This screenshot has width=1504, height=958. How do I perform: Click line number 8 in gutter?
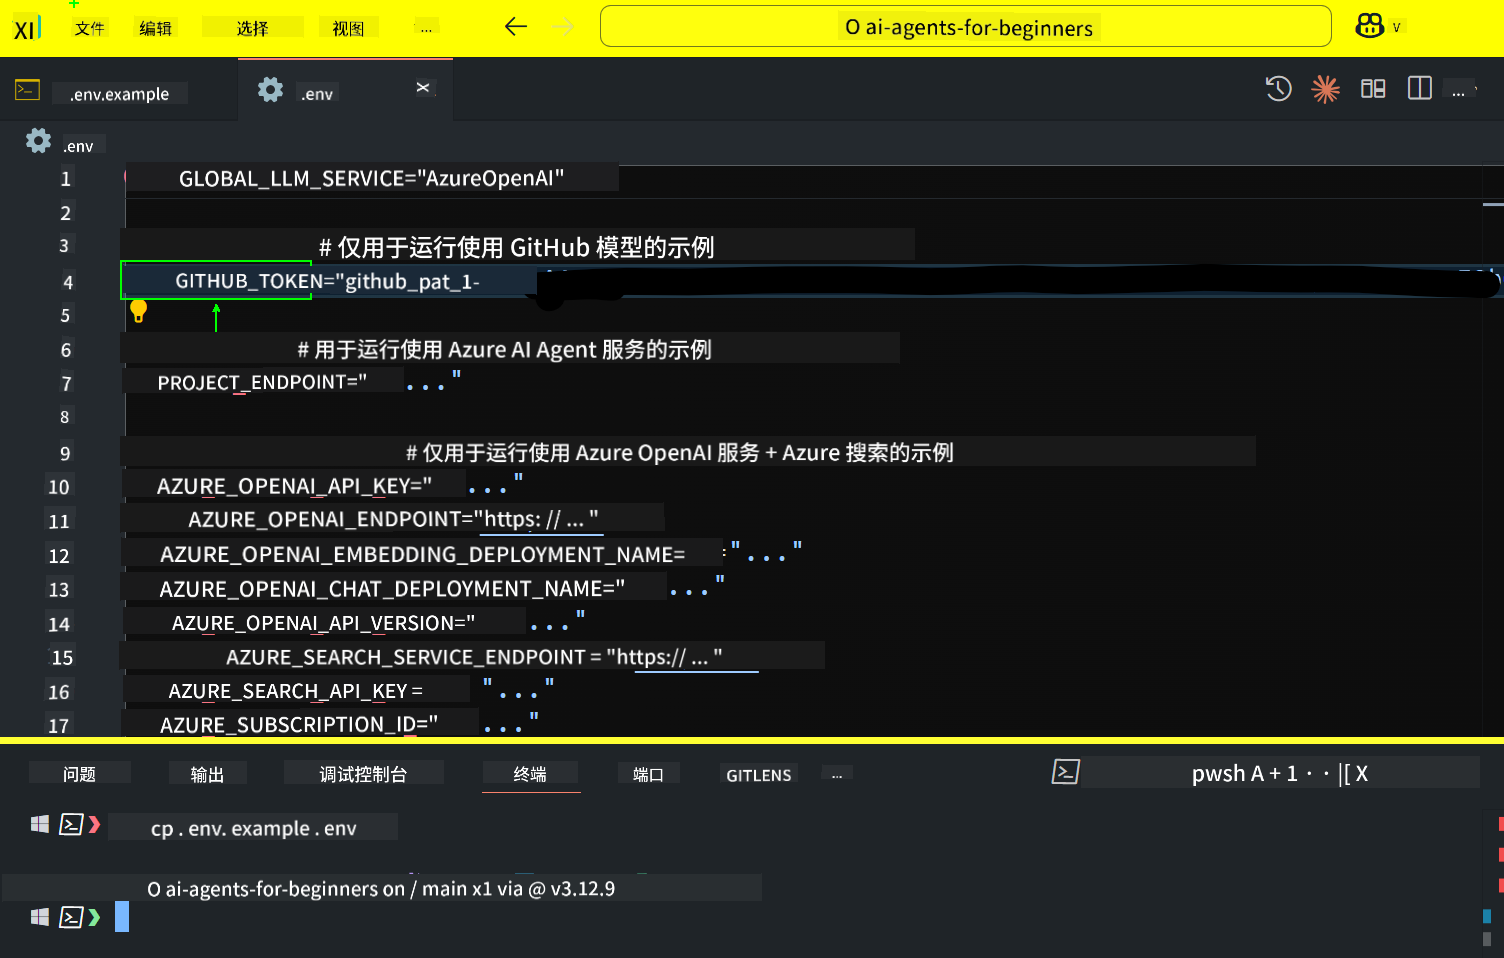64,417
